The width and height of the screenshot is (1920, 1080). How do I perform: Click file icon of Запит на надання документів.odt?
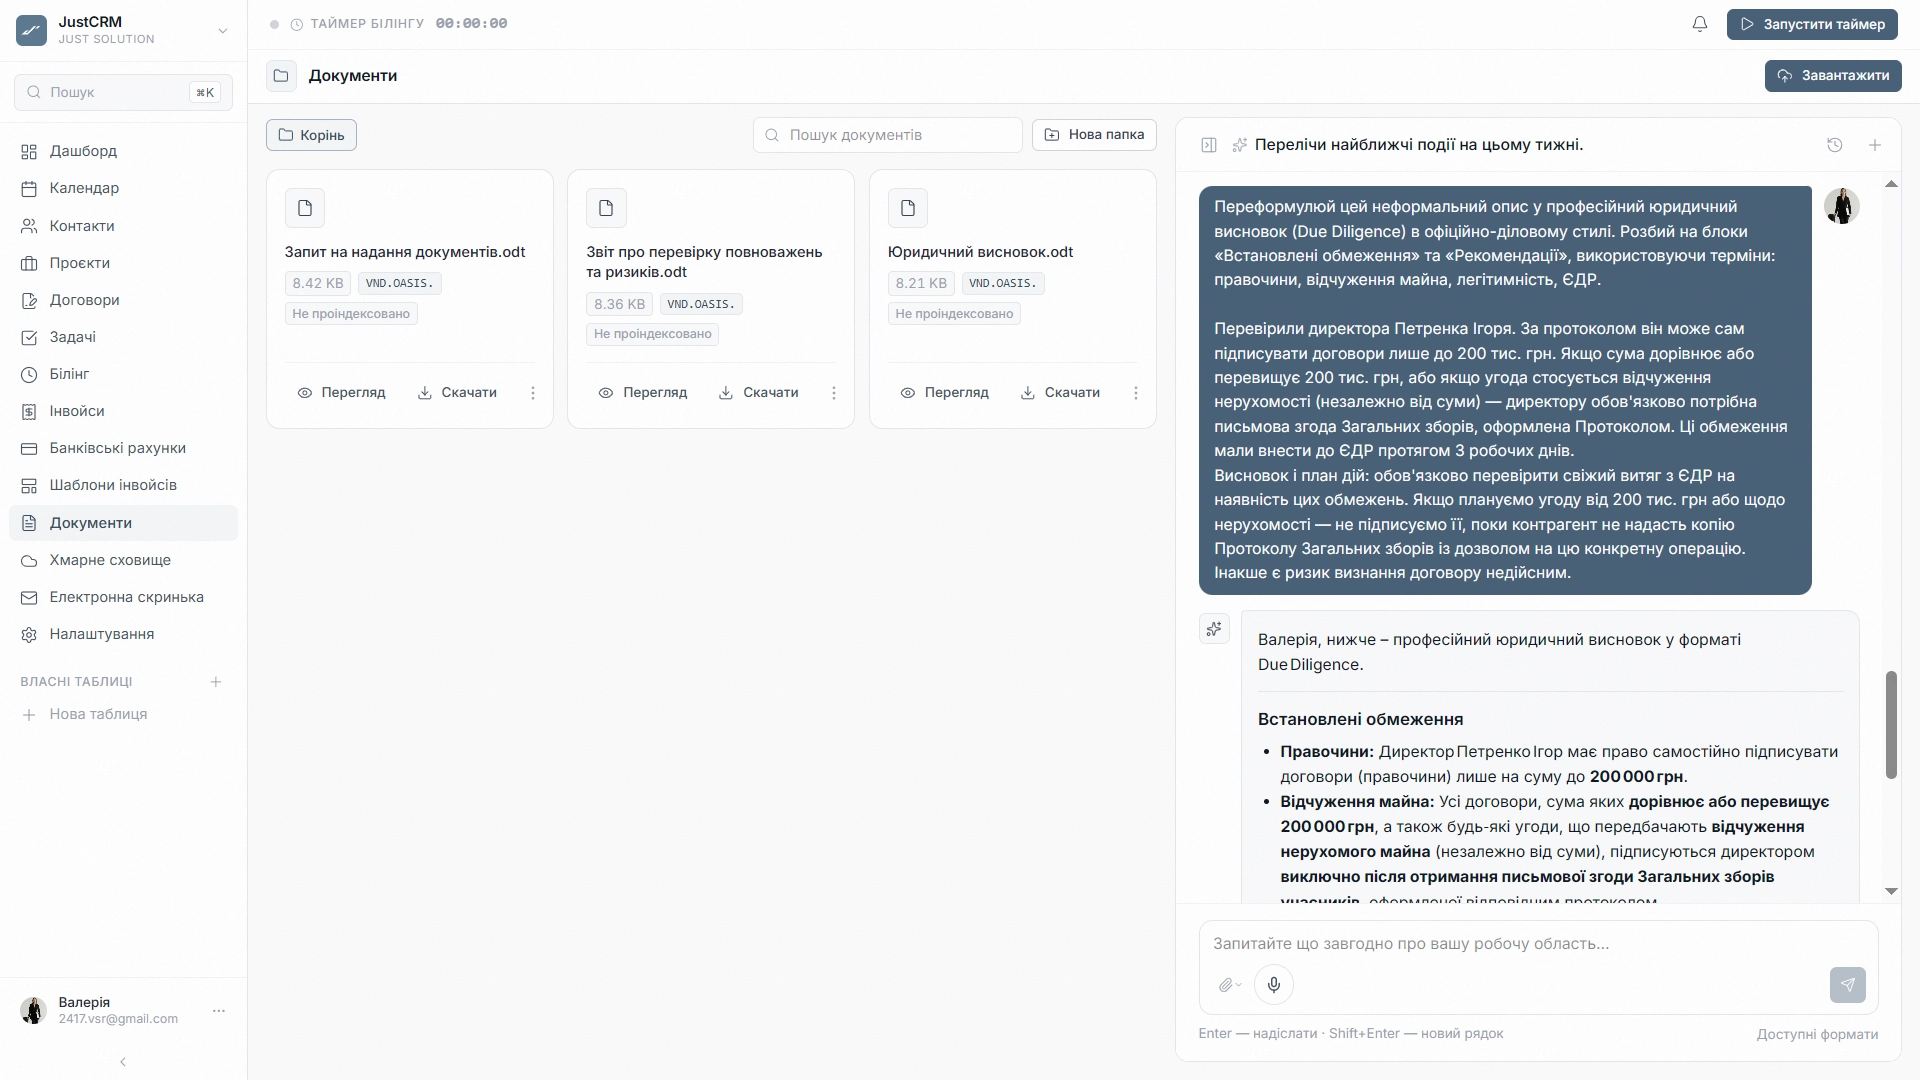click(x=305, y=208)
